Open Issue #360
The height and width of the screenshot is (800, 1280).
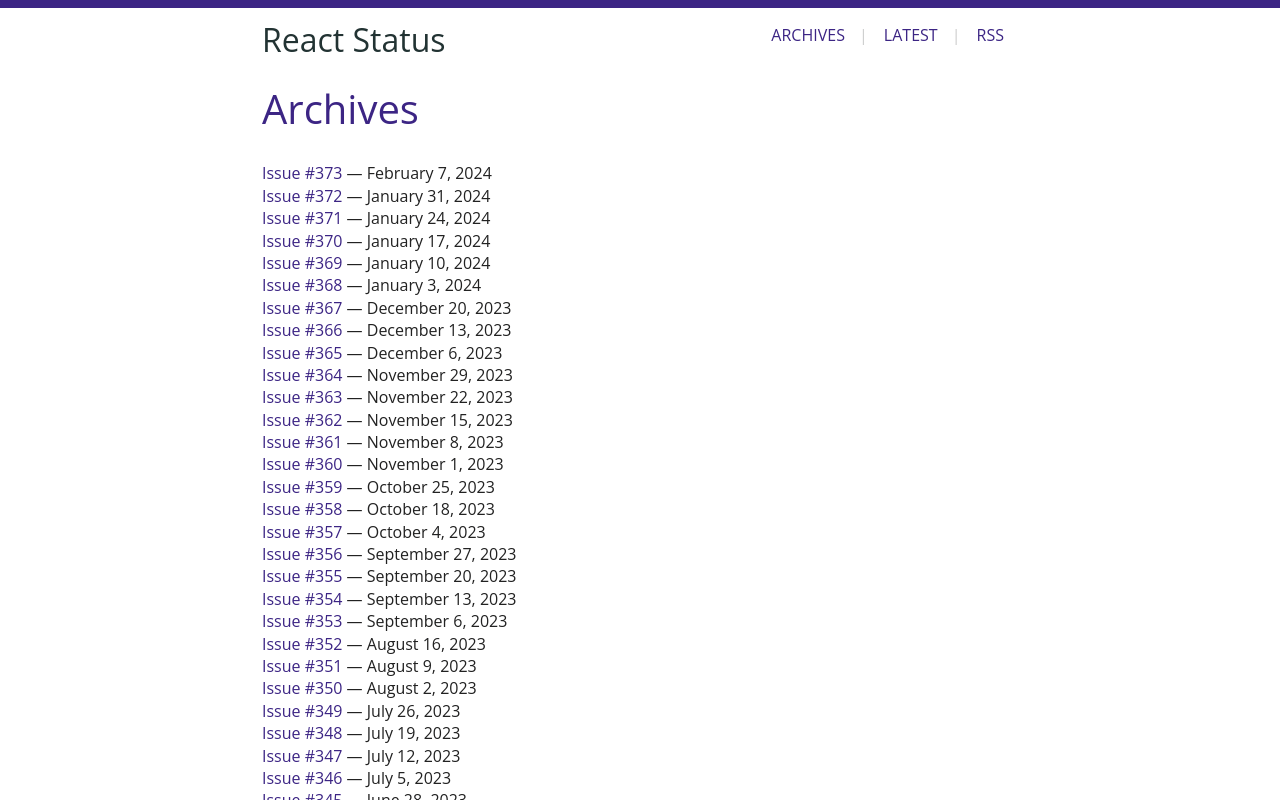302,464
